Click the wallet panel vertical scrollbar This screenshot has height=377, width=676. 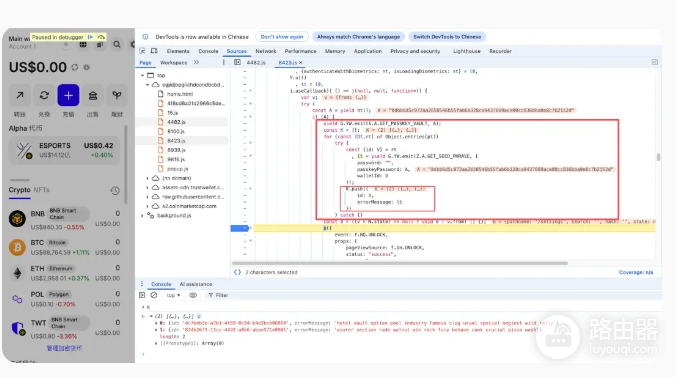(x=126, y=165)
